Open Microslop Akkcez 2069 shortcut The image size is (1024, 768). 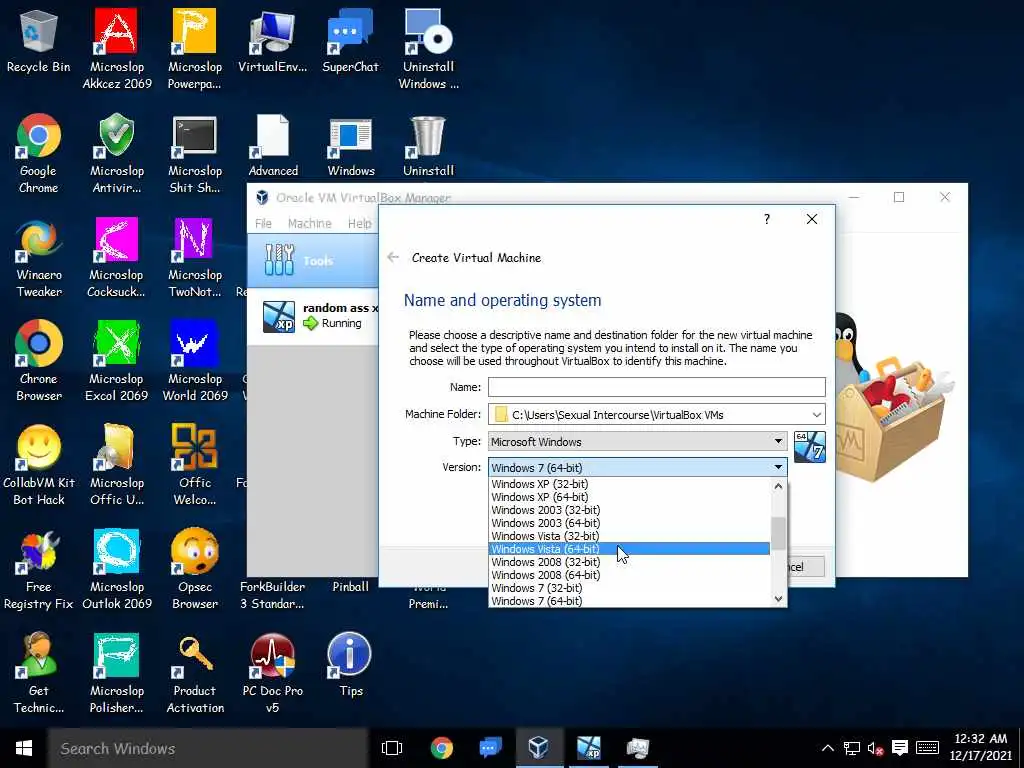point(117,49)
